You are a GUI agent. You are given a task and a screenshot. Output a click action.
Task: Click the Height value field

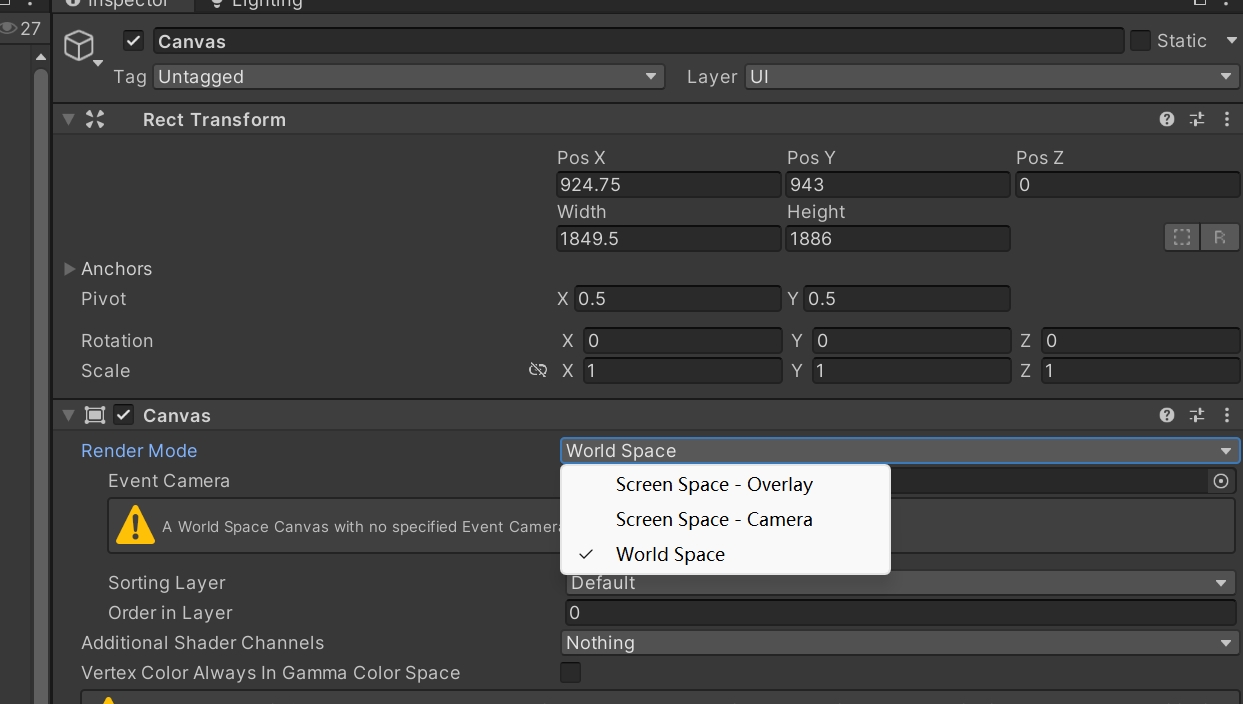pyautogui.click(x=898, y=239)
